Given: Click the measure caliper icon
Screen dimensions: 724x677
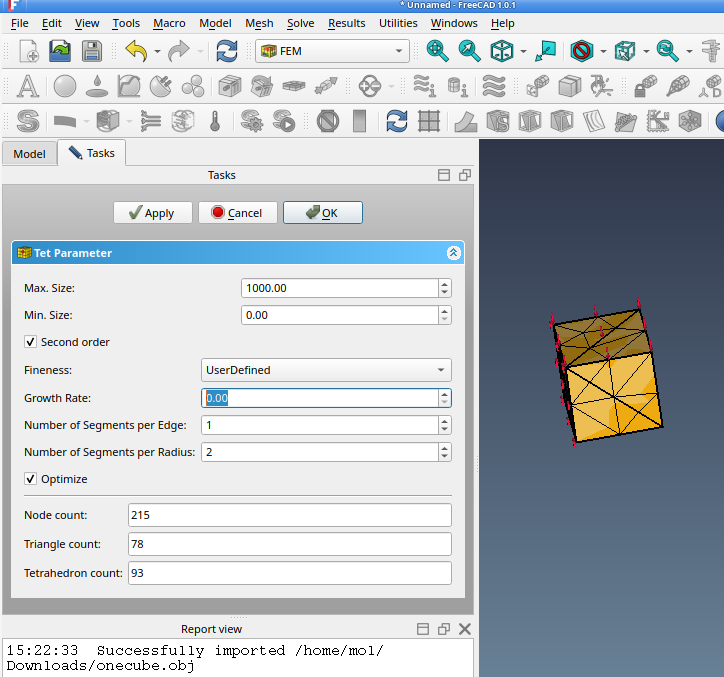Looking at the screenshot, I should [712, 51].
